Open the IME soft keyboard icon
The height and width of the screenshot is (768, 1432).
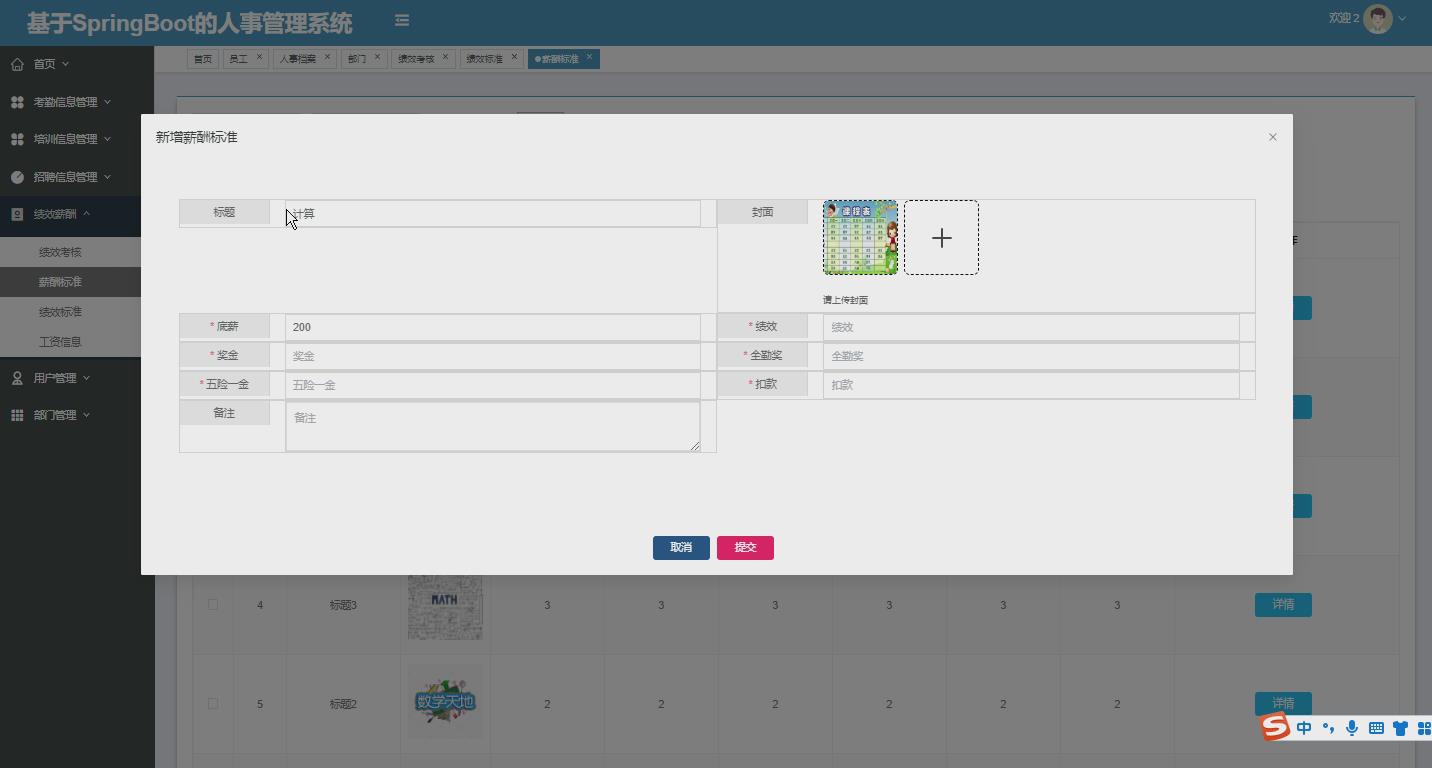1376,728
